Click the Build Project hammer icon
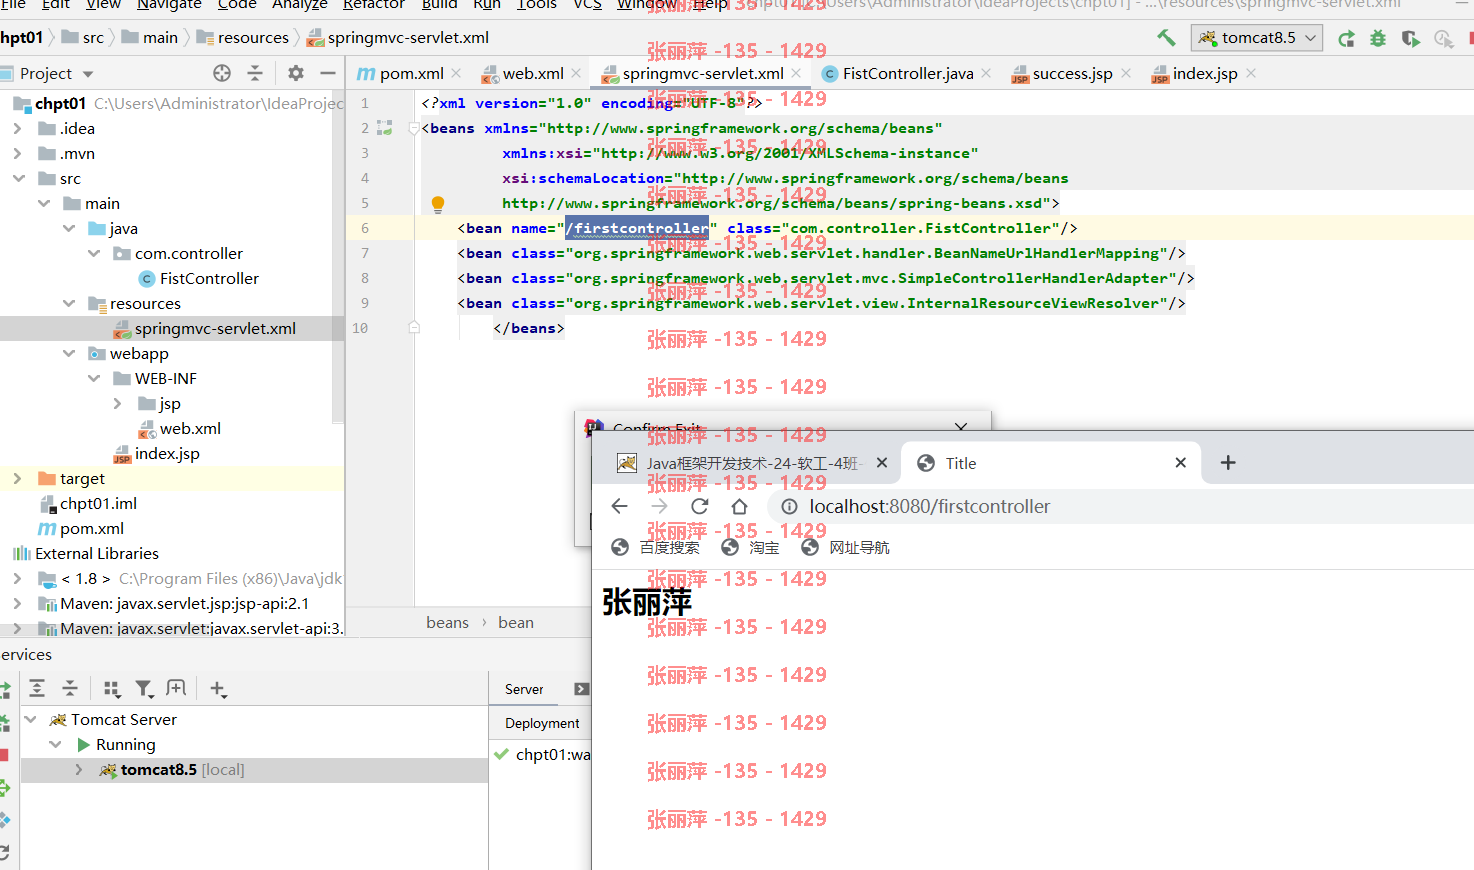This screenshot has height=870, width=1474. click(x=1166, y=38)
